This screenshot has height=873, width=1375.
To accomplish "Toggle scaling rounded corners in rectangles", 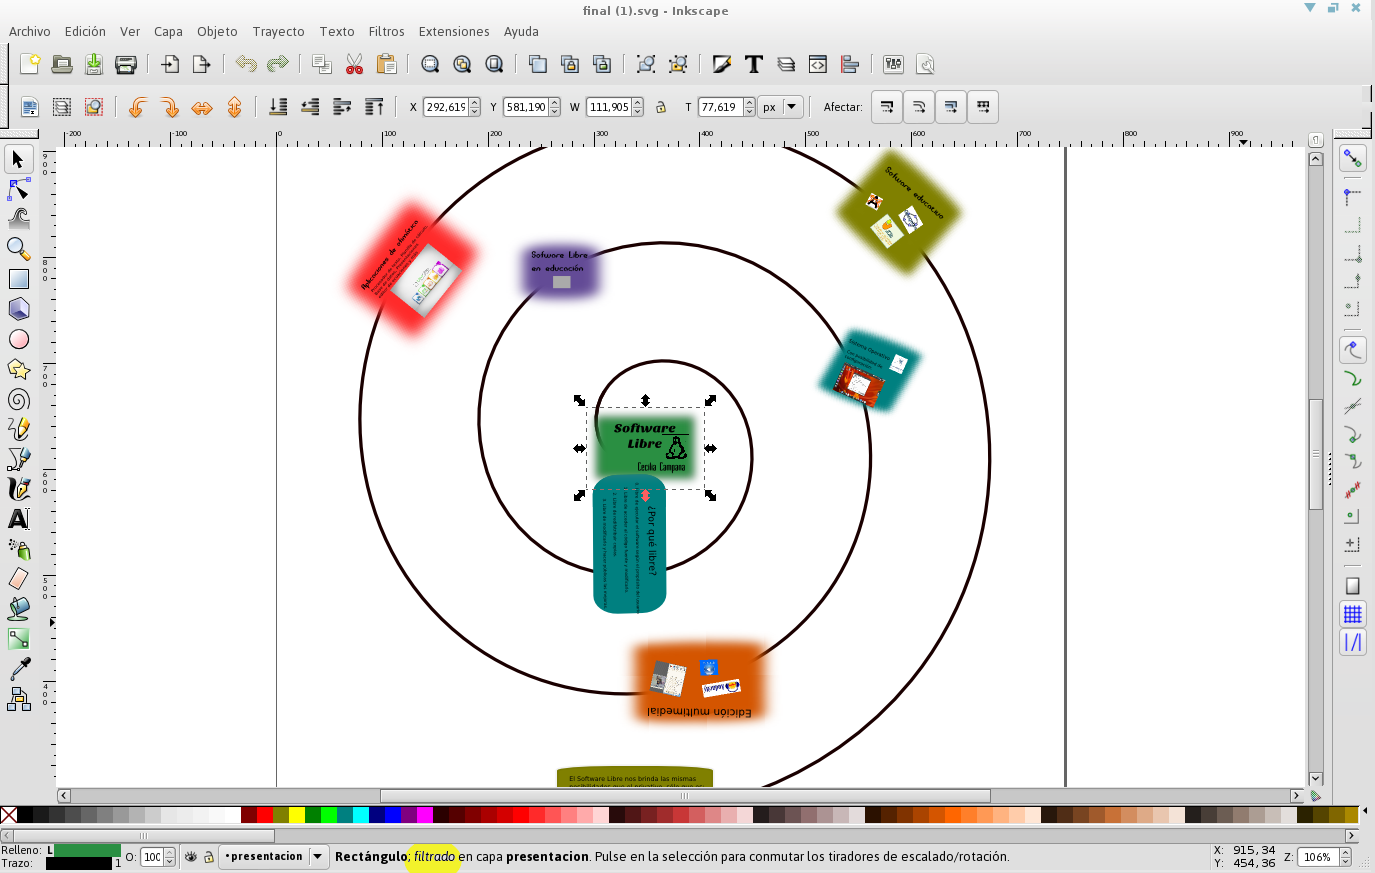I will click(919, 107).
